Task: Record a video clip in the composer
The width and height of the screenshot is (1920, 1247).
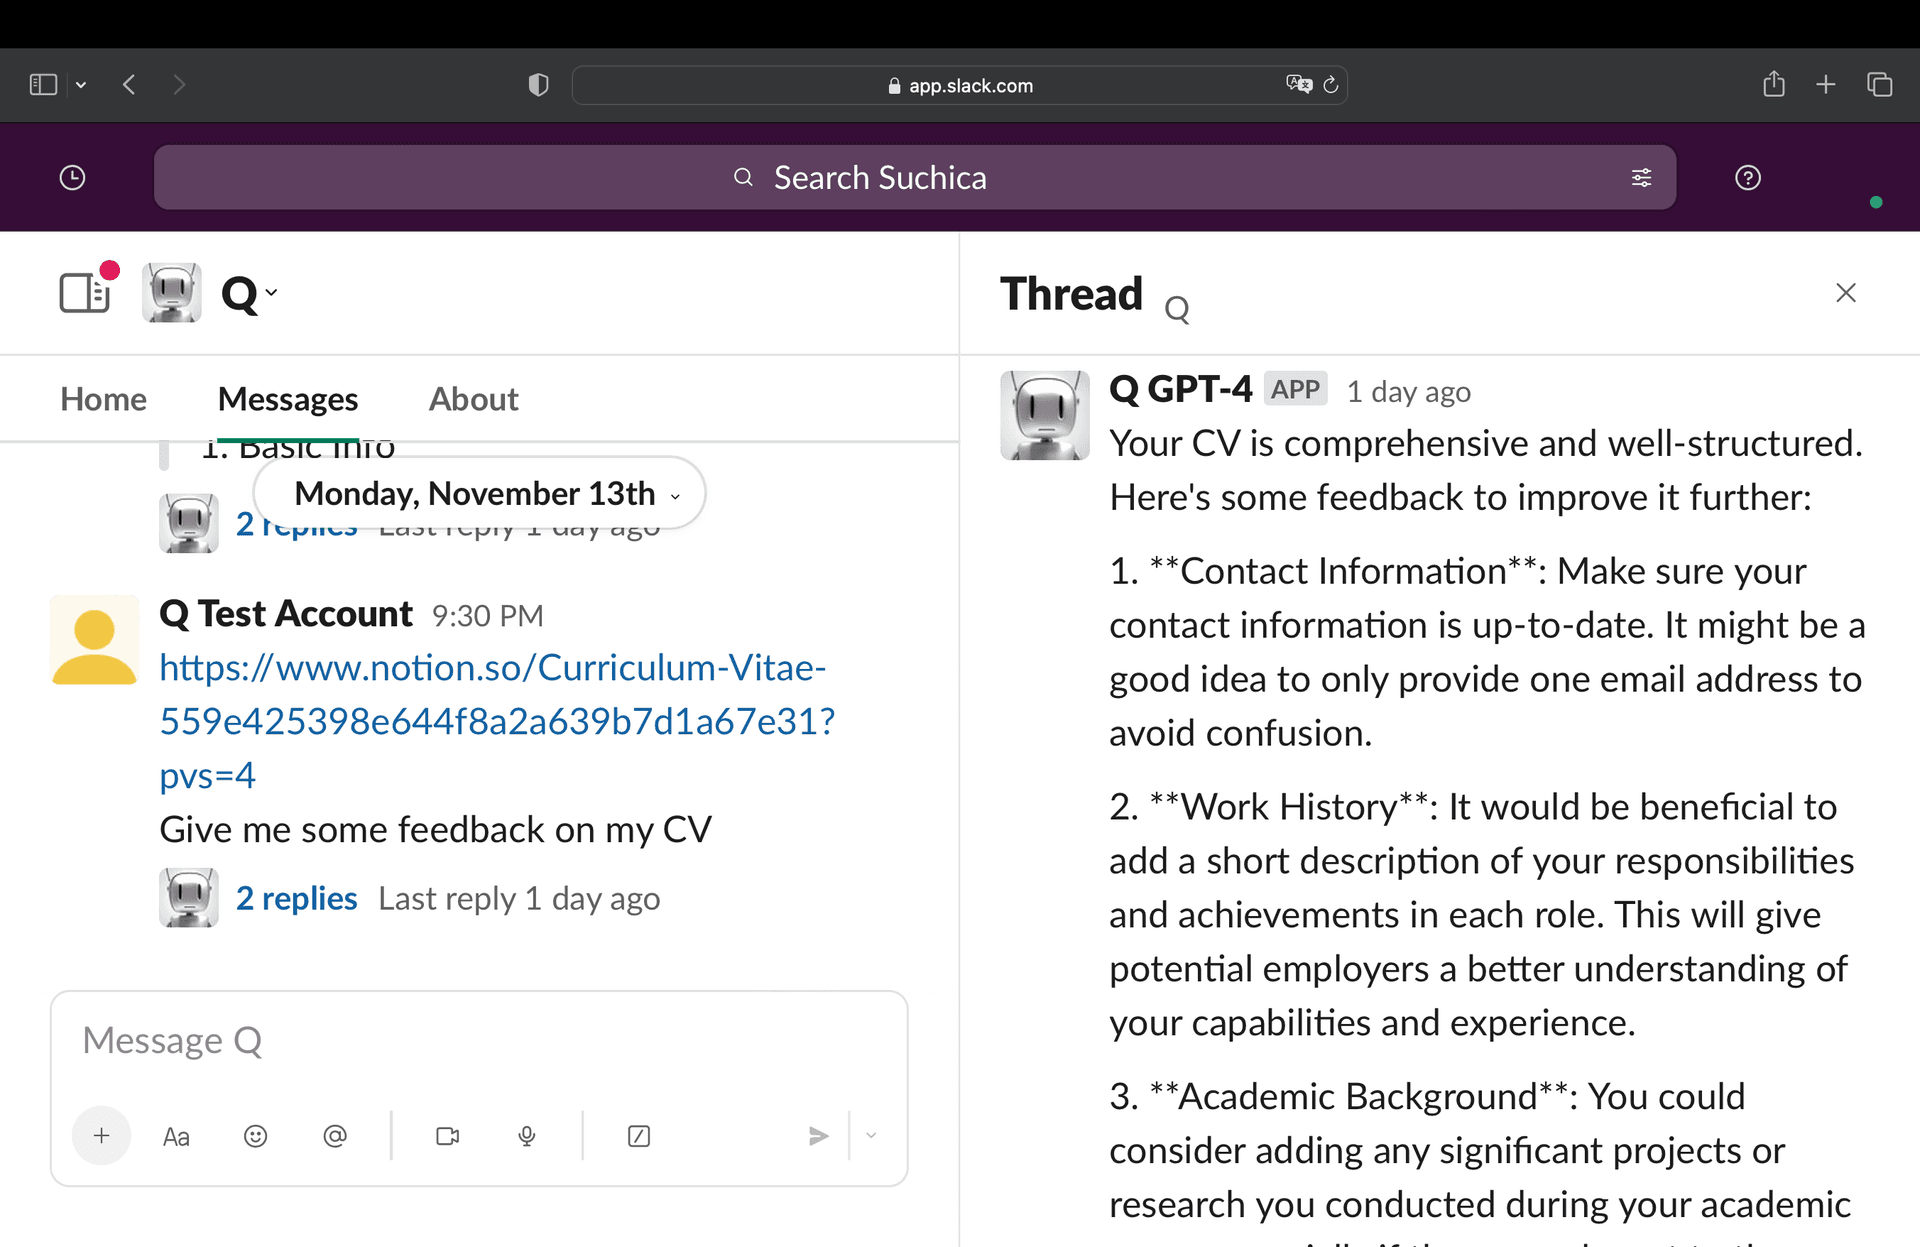Action: click(447, 1135)
